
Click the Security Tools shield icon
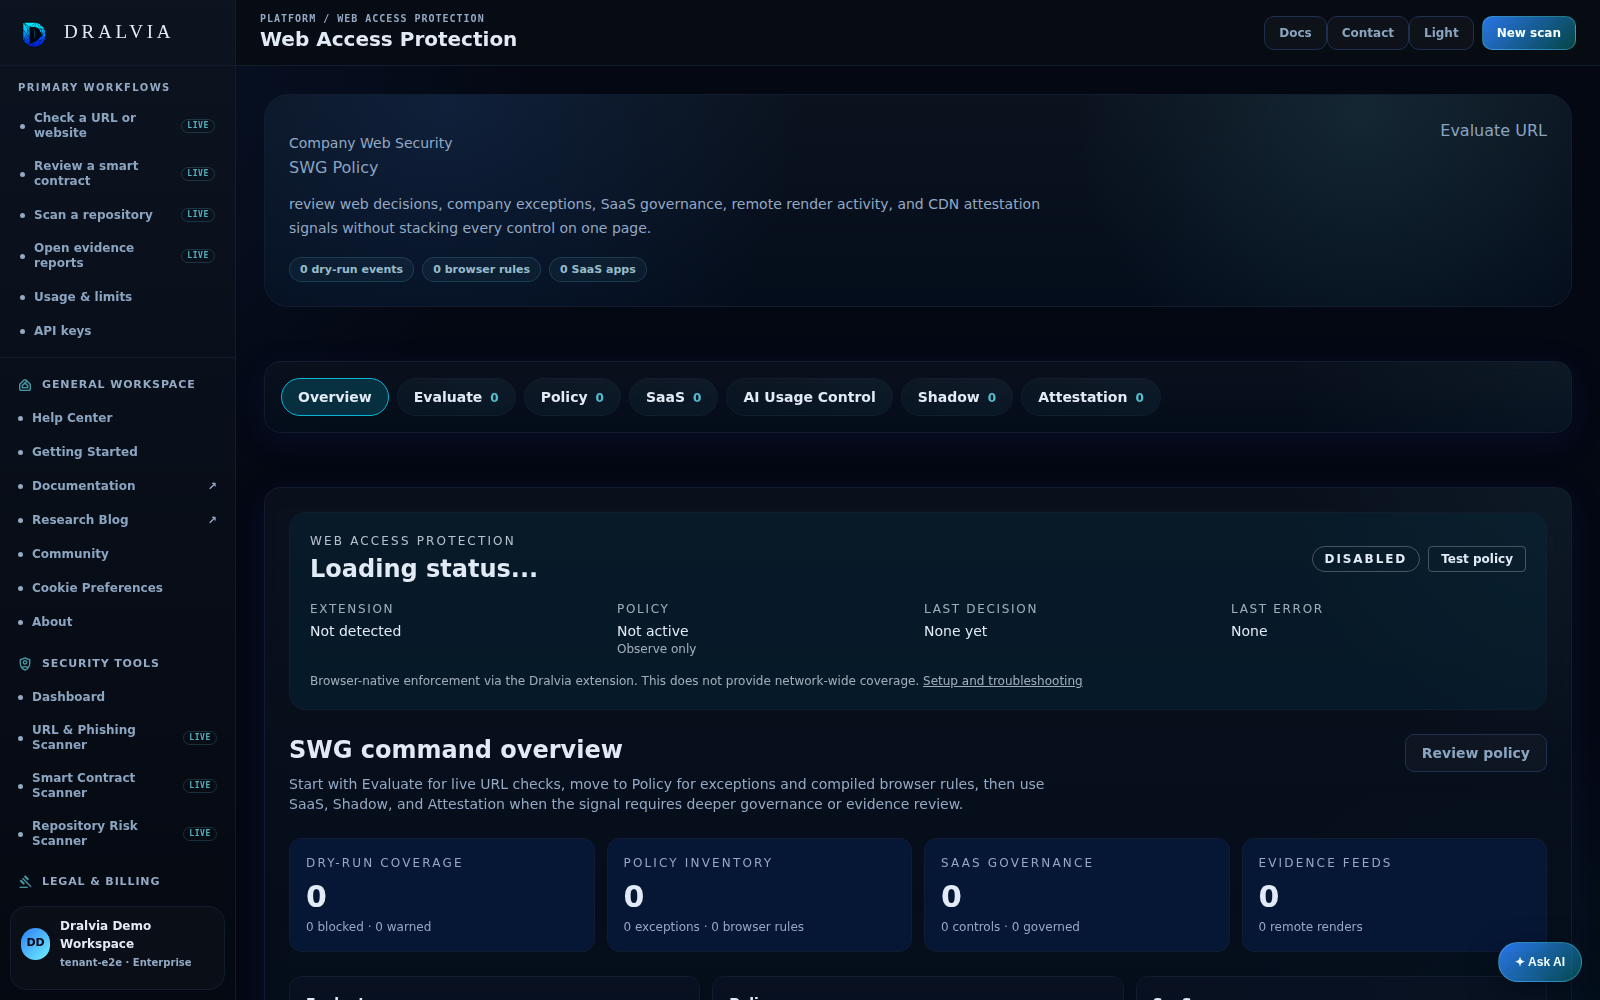point(25,664)
